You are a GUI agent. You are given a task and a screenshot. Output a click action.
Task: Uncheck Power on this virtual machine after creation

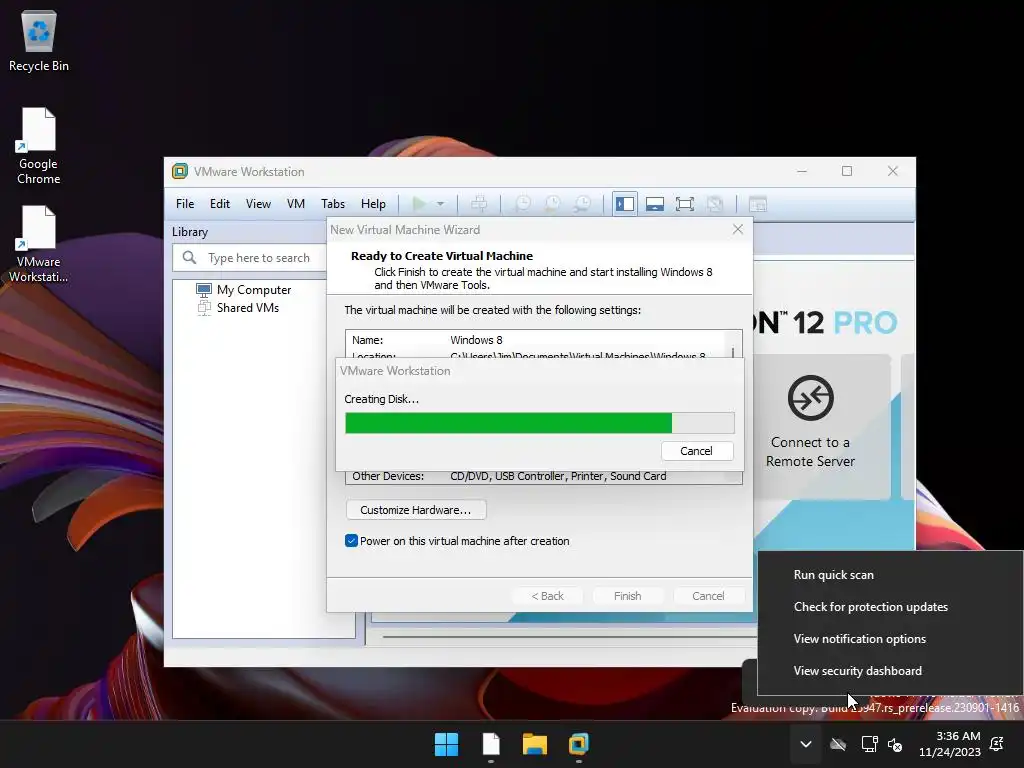coord(351,541)
